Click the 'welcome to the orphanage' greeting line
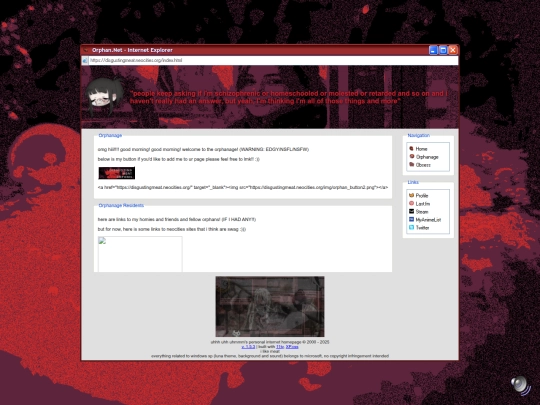The image size is (540, 405). 203,149
